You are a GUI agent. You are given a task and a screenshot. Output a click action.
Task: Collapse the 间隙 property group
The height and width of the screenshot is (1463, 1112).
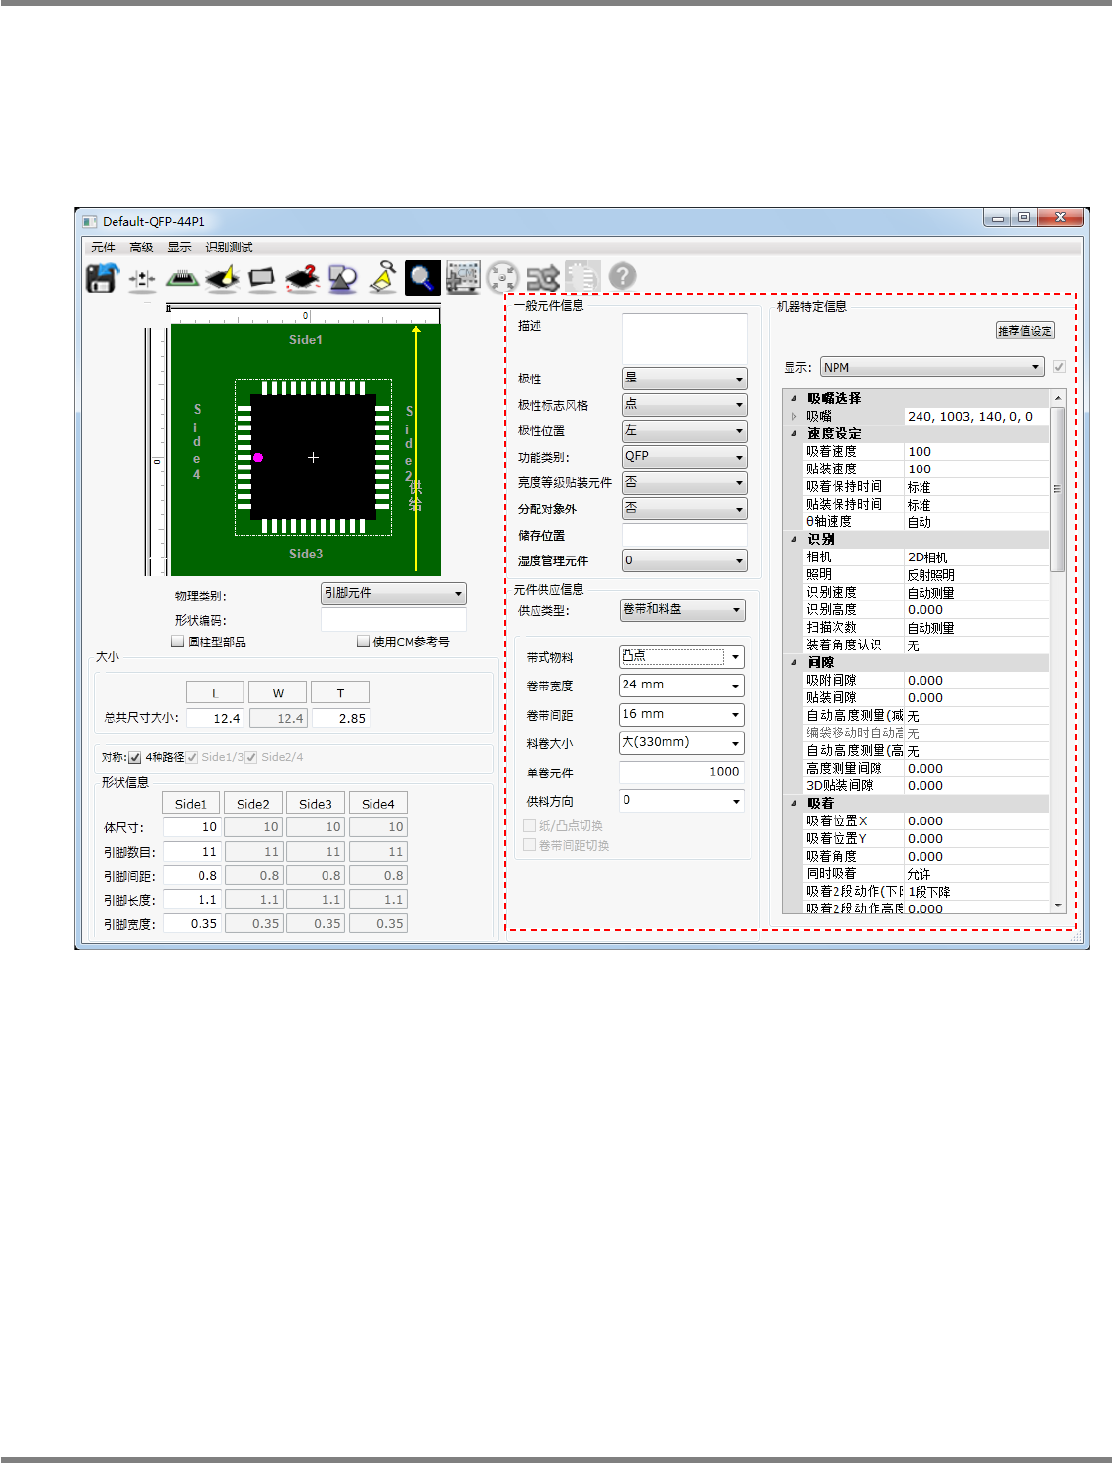tap(794, 662)
